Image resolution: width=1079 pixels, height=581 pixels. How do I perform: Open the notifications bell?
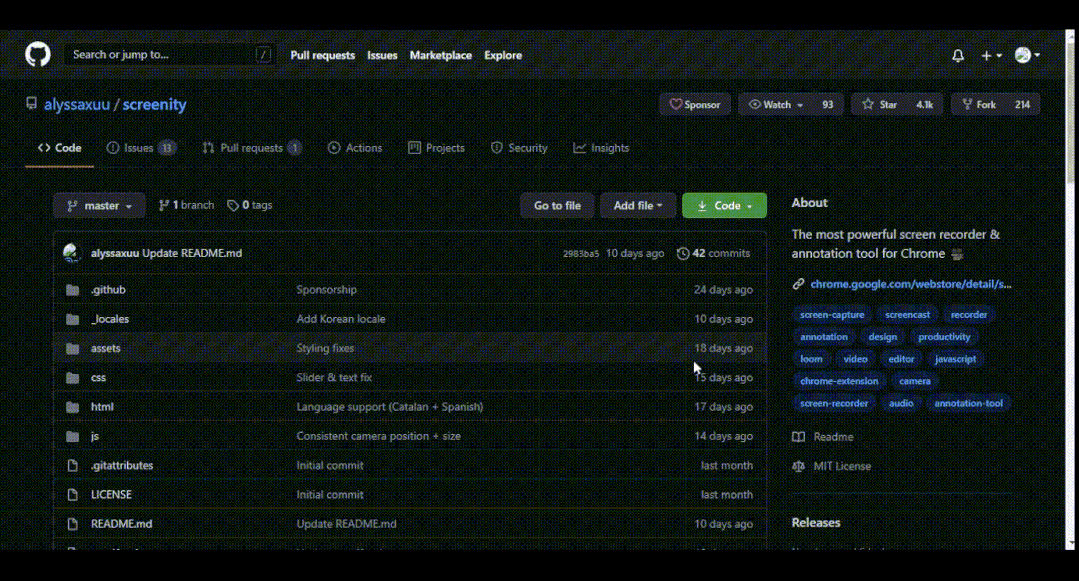(958, 56)
